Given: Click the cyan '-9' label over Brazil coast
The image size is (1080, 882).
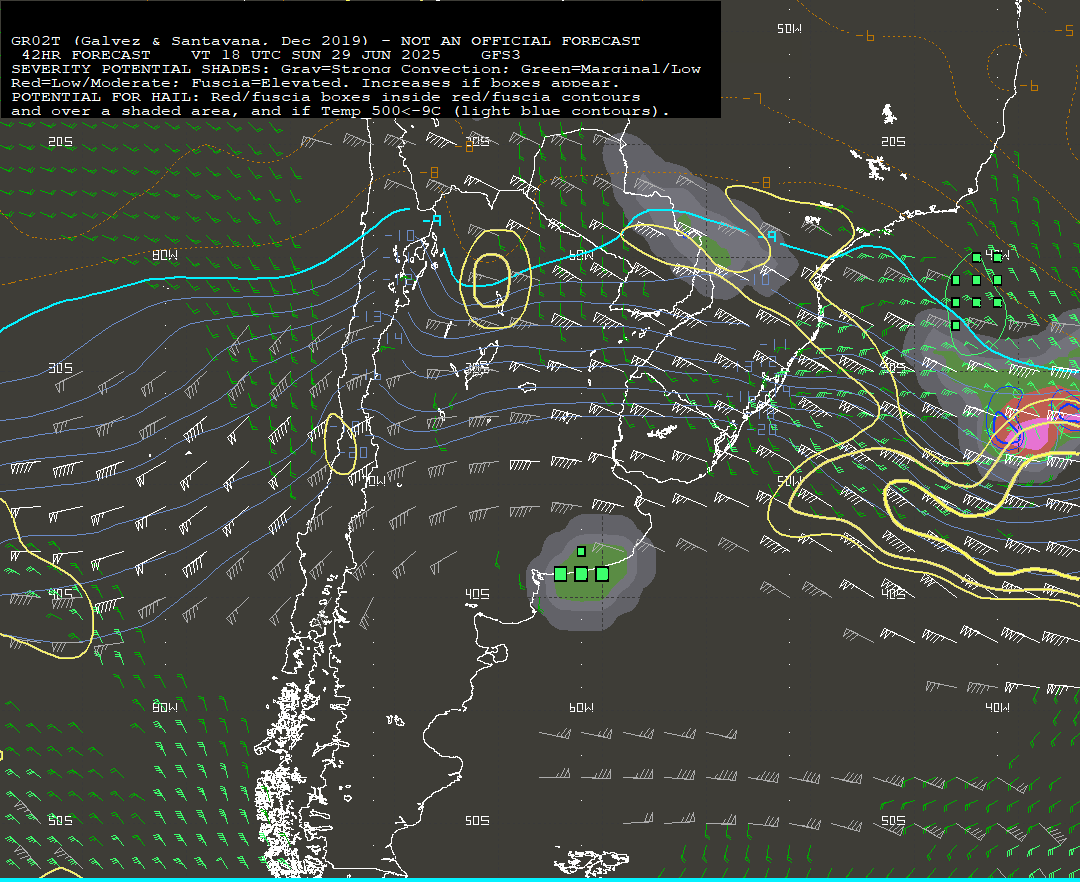Looking at the screenshot, I should pos(767,237).
